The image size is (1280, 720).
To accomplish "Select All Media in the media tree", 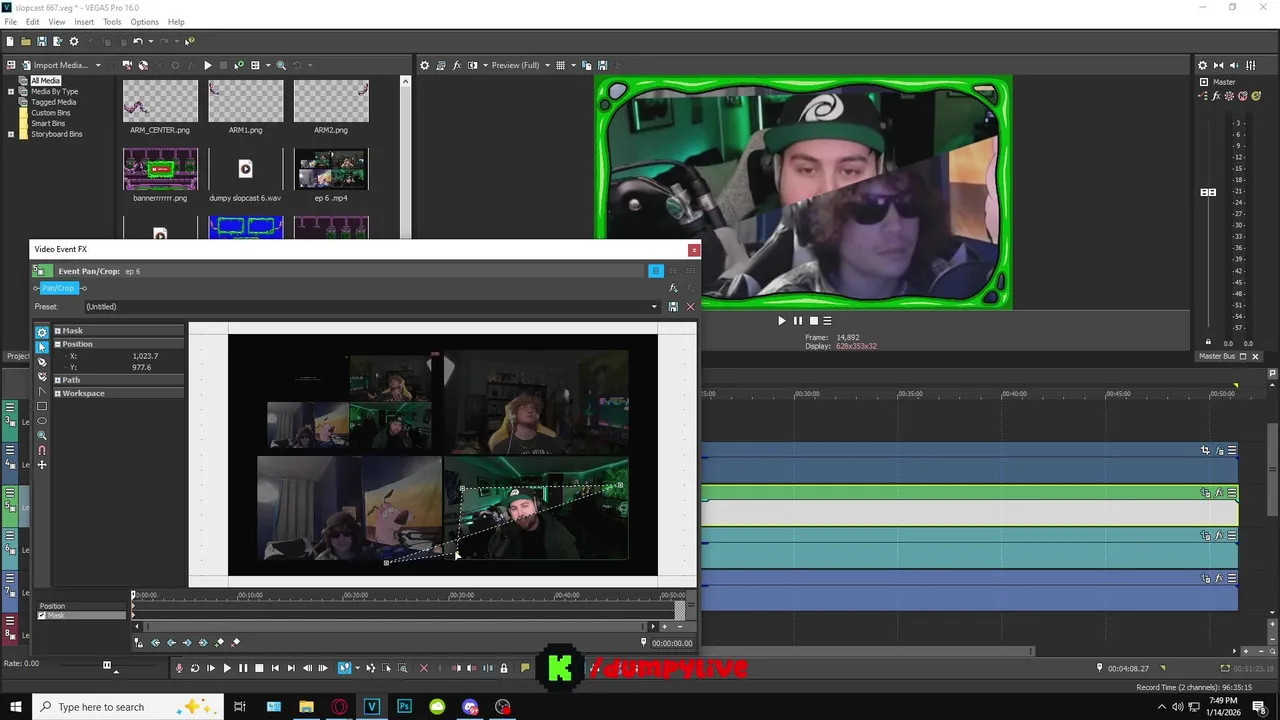I will click(x=45, y=80).
